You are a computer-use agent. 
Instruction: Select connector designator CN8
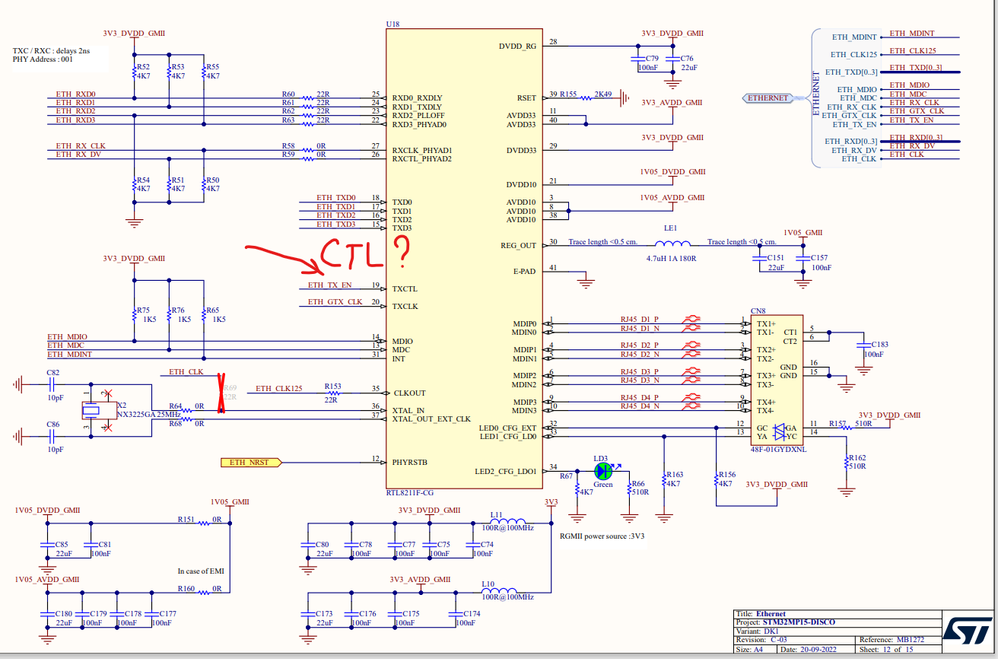coord(758,311)
